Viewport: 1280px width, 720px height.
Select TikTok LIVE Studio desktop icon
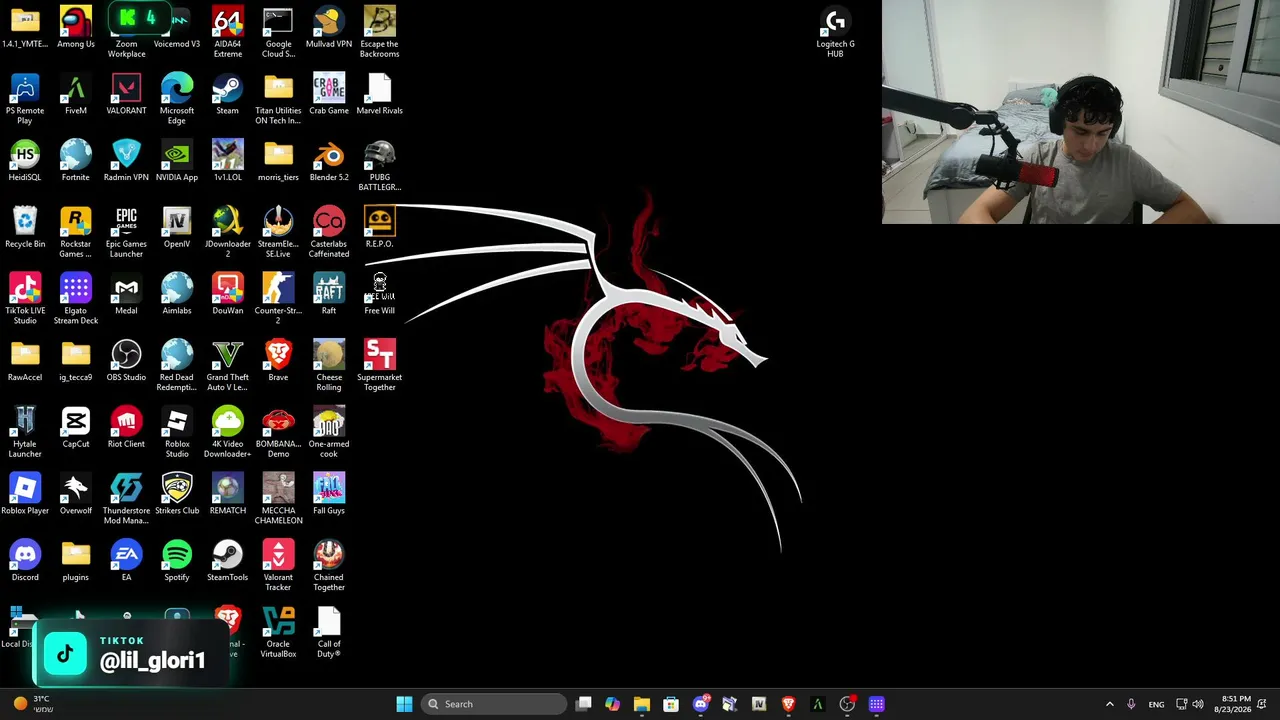coord(25,299)
